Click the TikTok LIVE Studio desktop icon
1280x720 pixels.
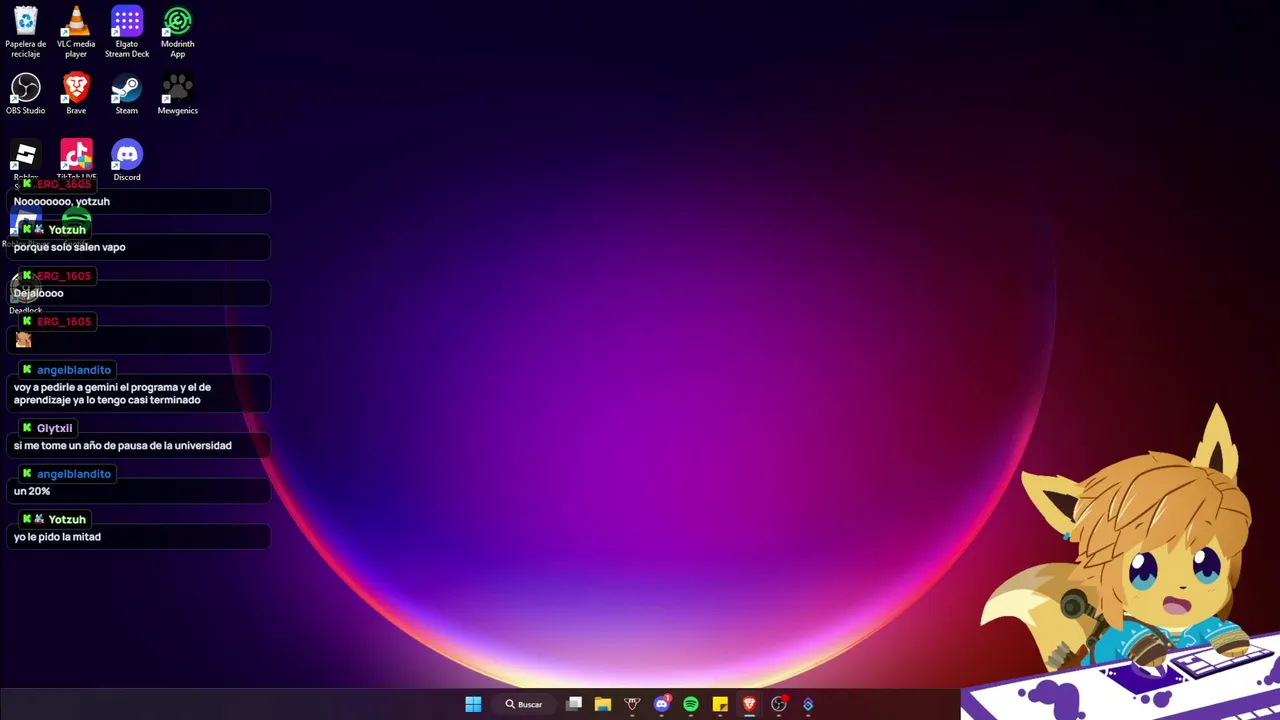[x=76, y=160]
